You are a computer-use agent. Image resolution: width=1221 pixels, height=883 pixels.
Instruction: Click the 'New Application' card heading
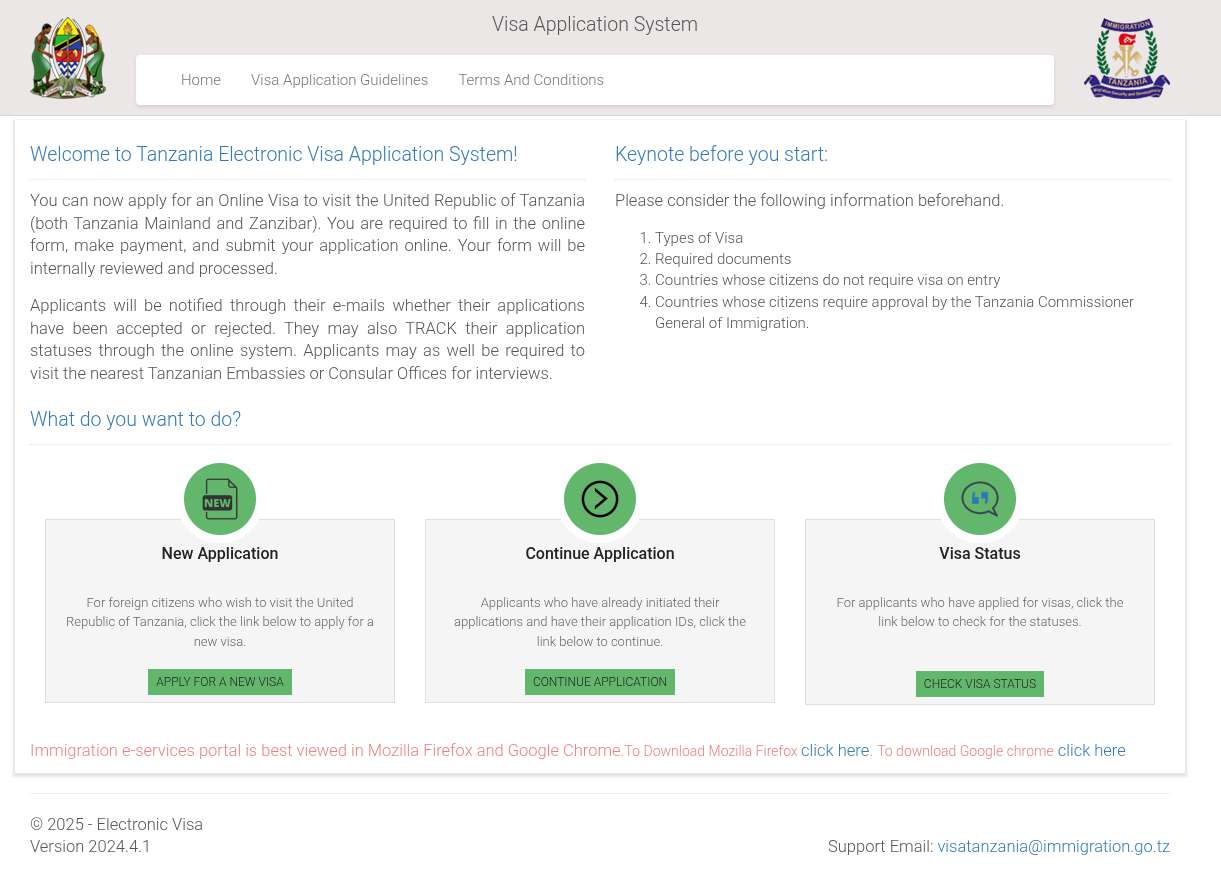pos(220,554)
